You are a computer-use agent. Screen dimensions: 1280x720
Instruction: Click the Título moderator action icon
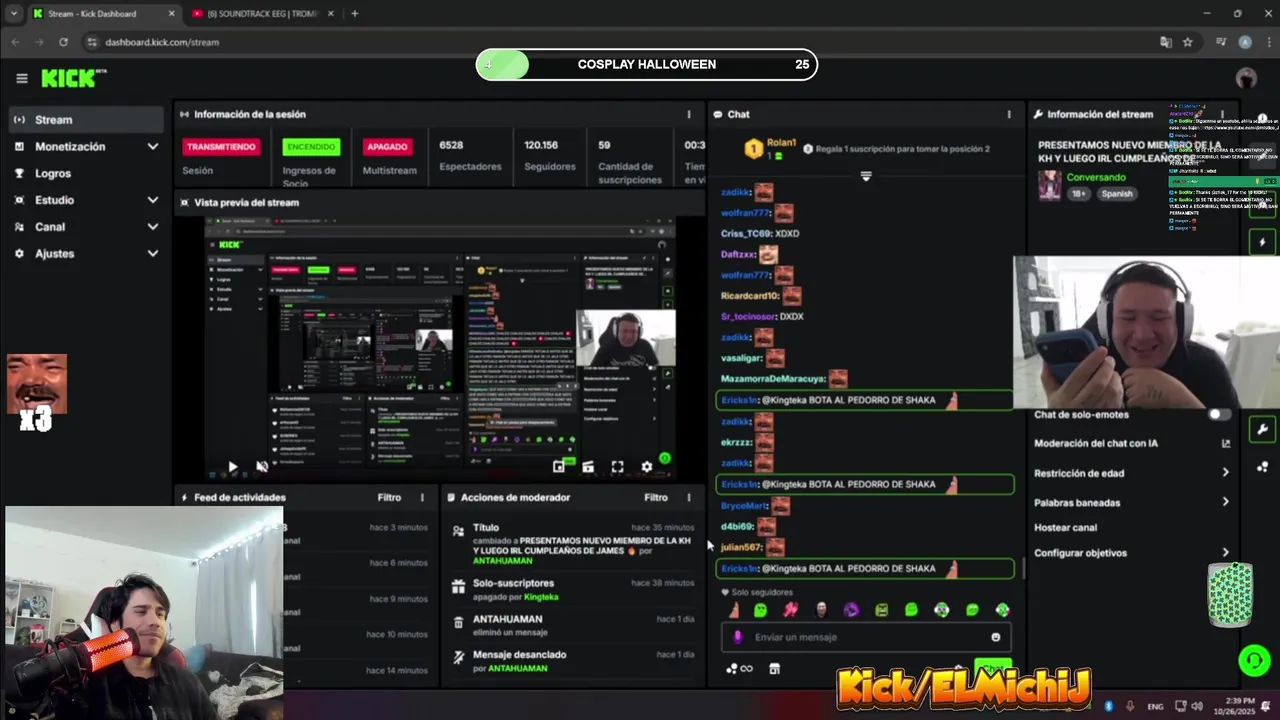[458, 530]
